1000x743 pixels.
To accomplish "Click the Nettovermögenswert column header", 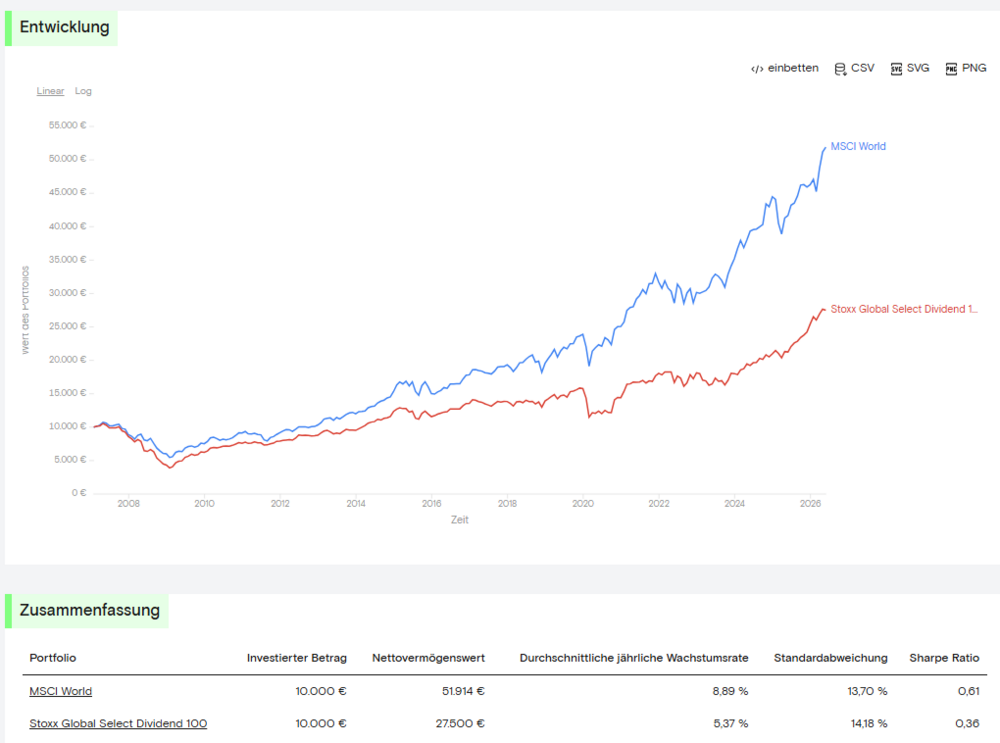I will [429, 658].
